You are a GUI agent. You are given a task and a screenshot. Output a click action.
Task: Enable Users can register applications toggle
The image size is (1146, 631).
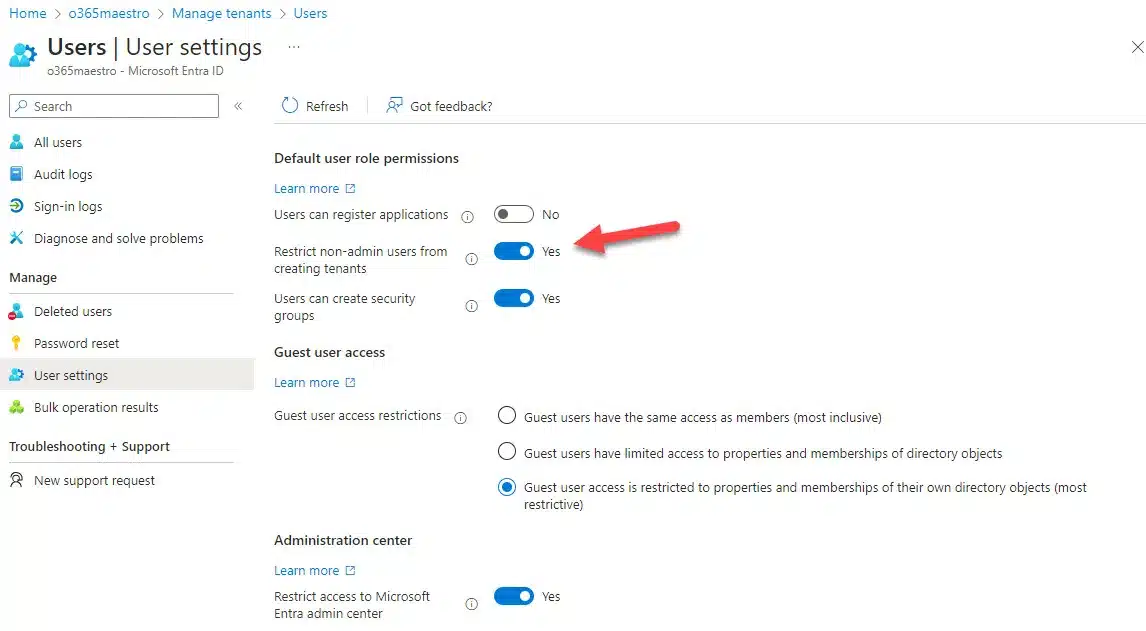(x=513, y=215)
